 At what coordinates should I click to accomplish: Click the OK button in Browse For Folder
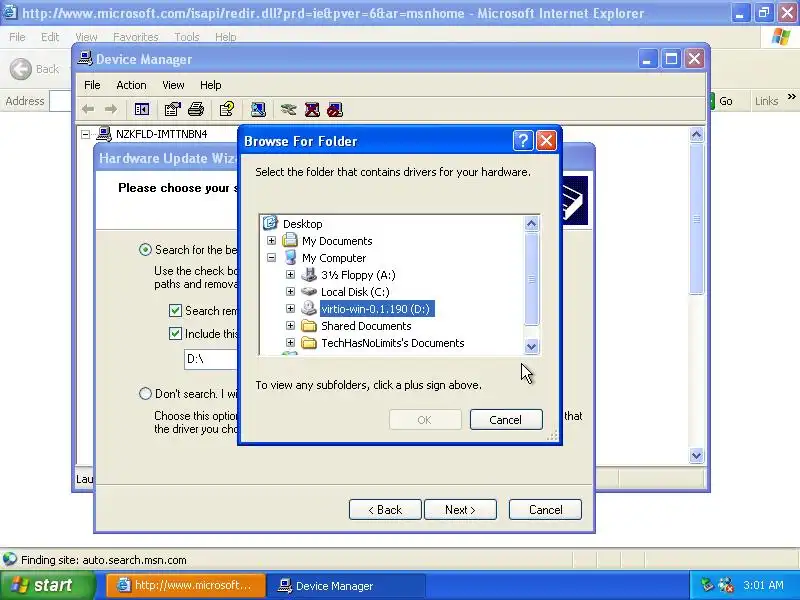click(x=424, y=419)
